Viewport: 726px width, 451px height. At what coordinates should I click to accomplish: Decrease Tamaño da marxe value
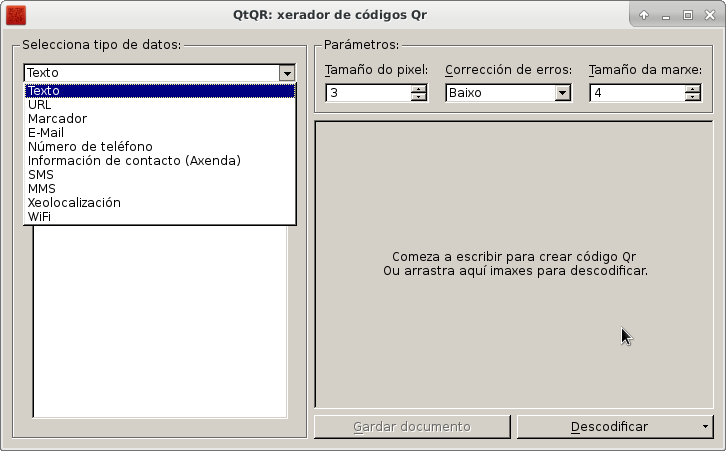coord(692,98)
